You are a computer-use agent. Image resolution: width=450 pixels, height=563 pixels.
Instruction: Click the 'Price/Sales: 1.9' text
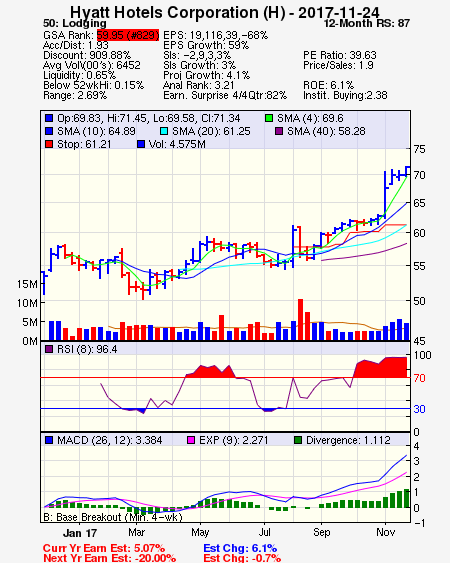(x=338, y=65)
